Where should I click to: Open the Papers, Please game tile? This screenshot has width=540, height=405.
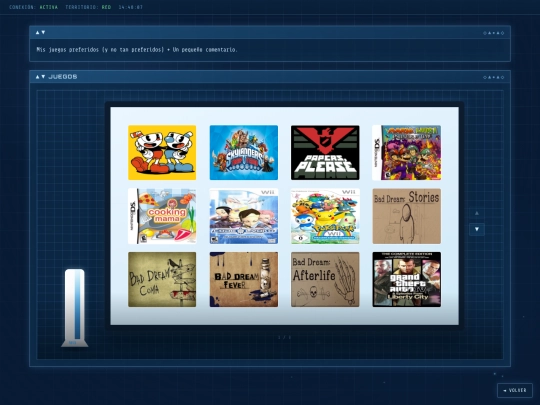325,153
